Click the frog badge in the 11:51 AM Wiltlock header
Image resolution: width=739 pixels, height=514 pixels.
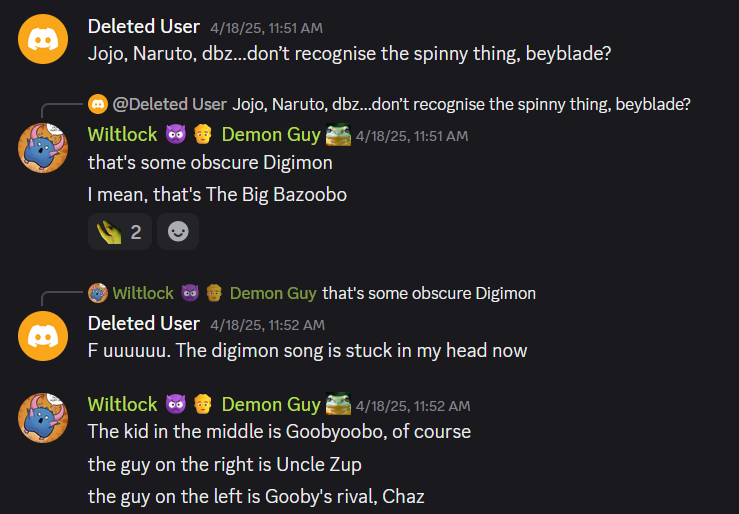pos(338,135)
